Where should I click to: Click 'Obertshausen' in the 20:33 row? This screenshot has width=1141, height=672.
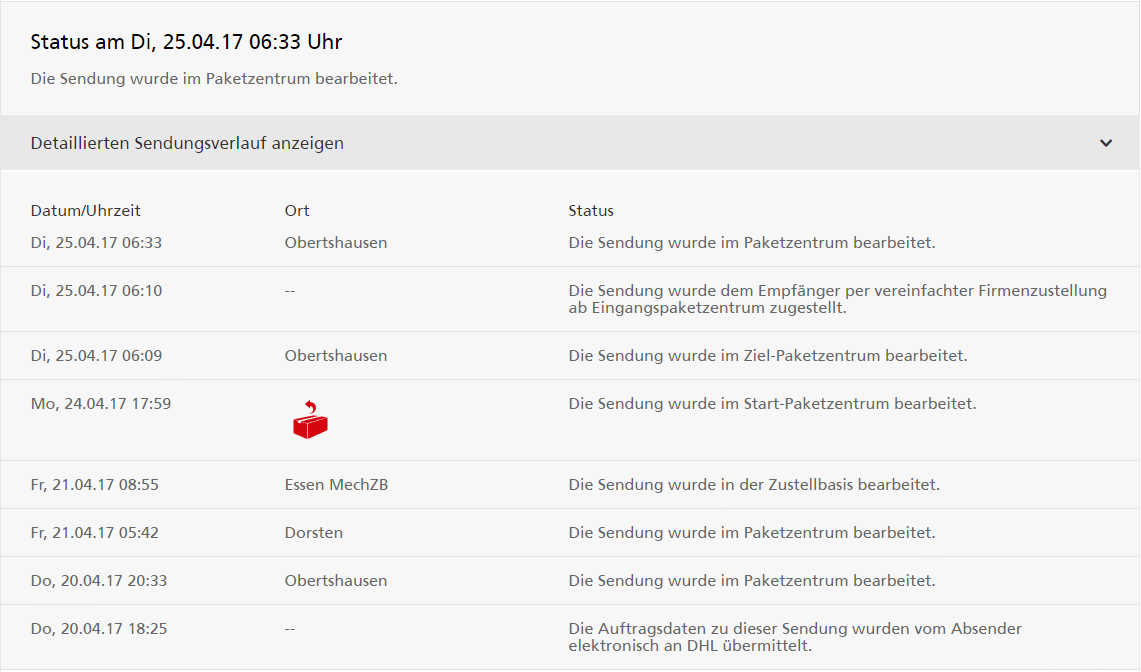coord(335,580)
